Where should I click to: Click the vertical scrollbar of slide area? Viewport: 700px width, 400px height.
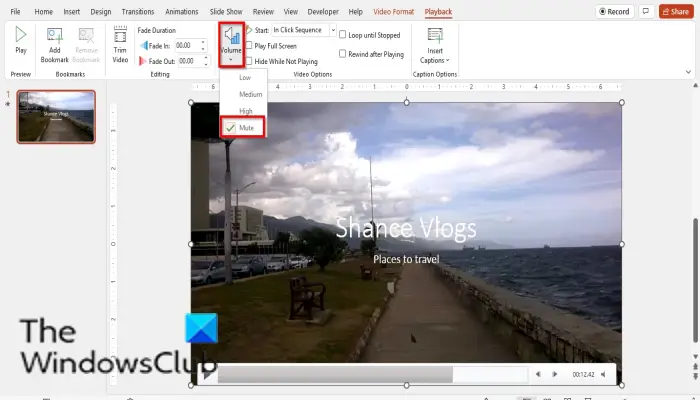(x=695, y=279)
